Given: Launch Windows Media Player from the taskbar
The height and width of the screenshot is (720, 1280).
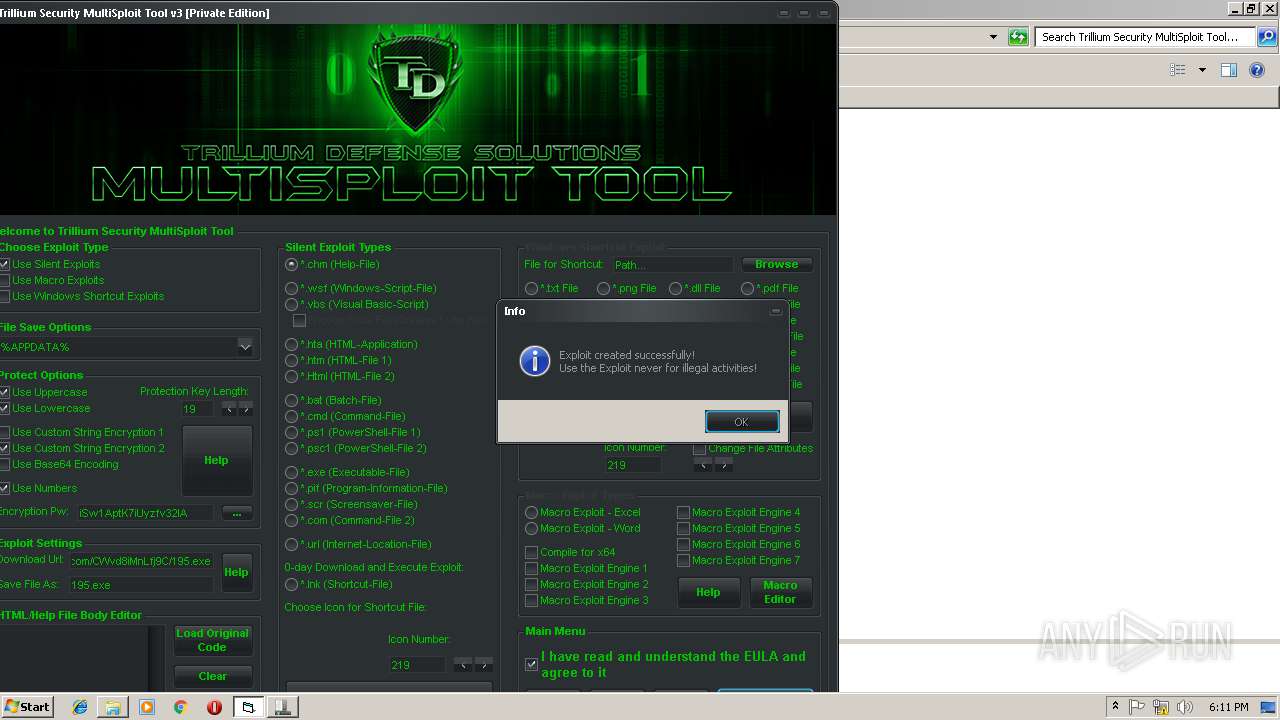Looking at the screenshot, I should pyautogui.click(x=147, y=707).
